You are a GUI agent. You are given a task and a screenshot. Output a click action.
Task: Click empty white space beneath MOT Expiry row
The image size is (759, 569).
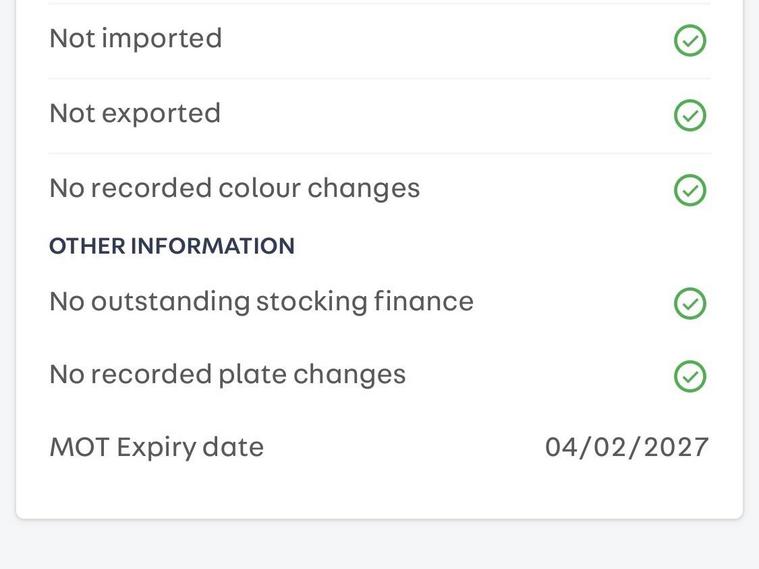coord(380,492)
